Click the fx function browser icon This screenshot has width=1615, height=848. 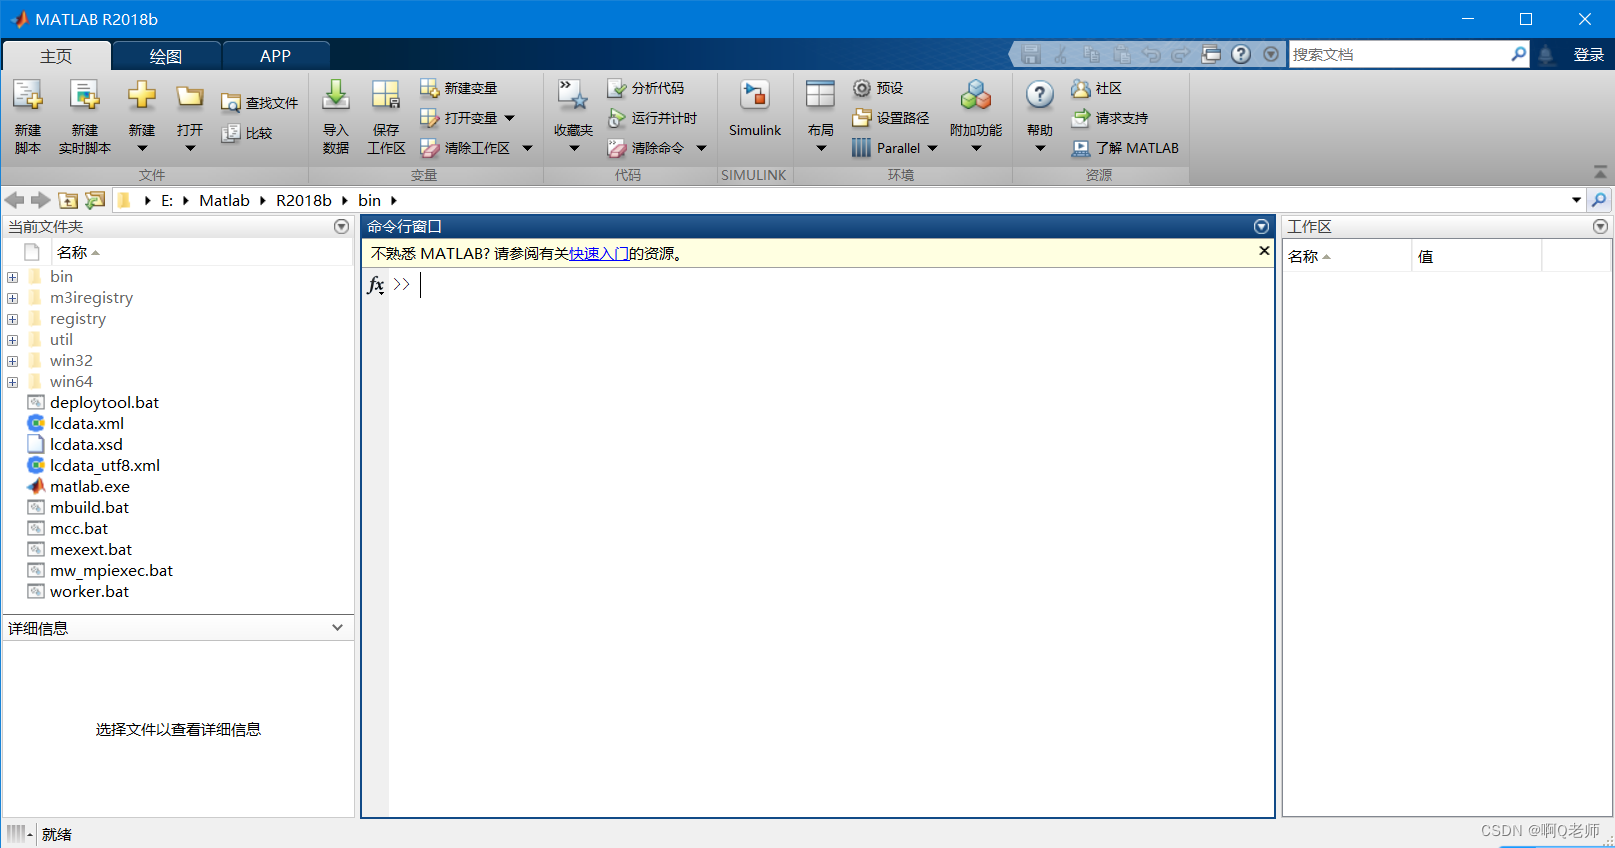click(375, 285)
